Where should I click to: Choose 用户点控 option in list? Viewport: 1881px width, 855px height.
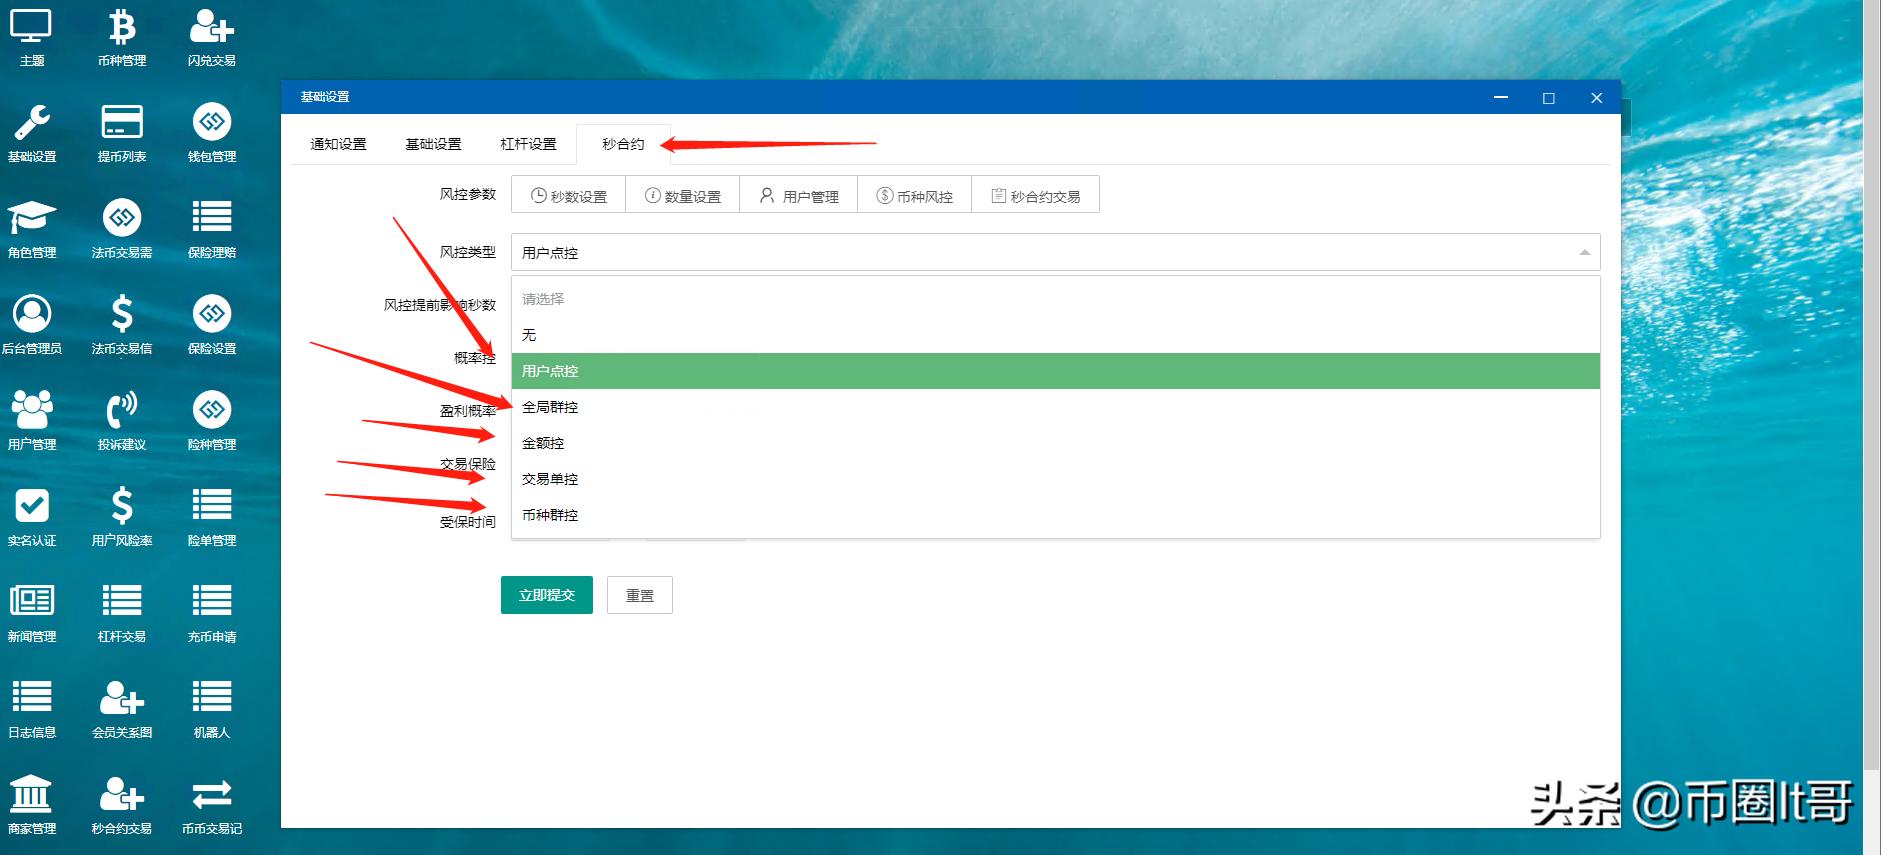[1056, 371]
